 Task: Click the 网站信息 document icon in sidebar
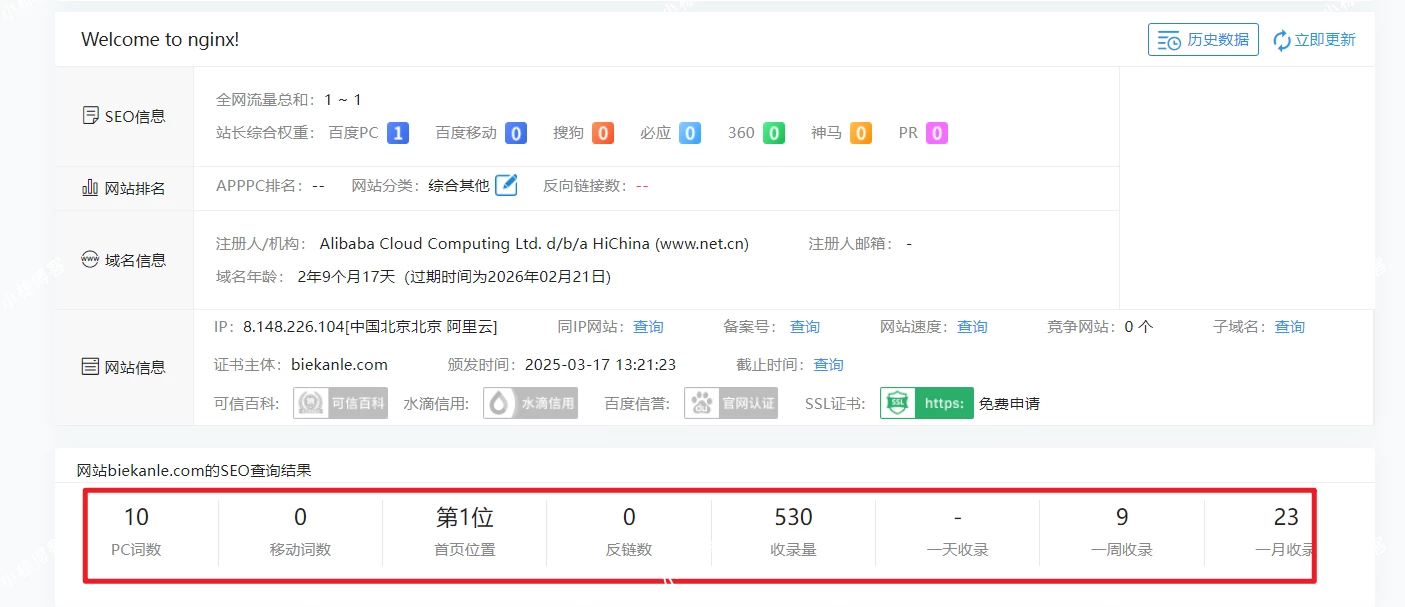tap(89, 366)
